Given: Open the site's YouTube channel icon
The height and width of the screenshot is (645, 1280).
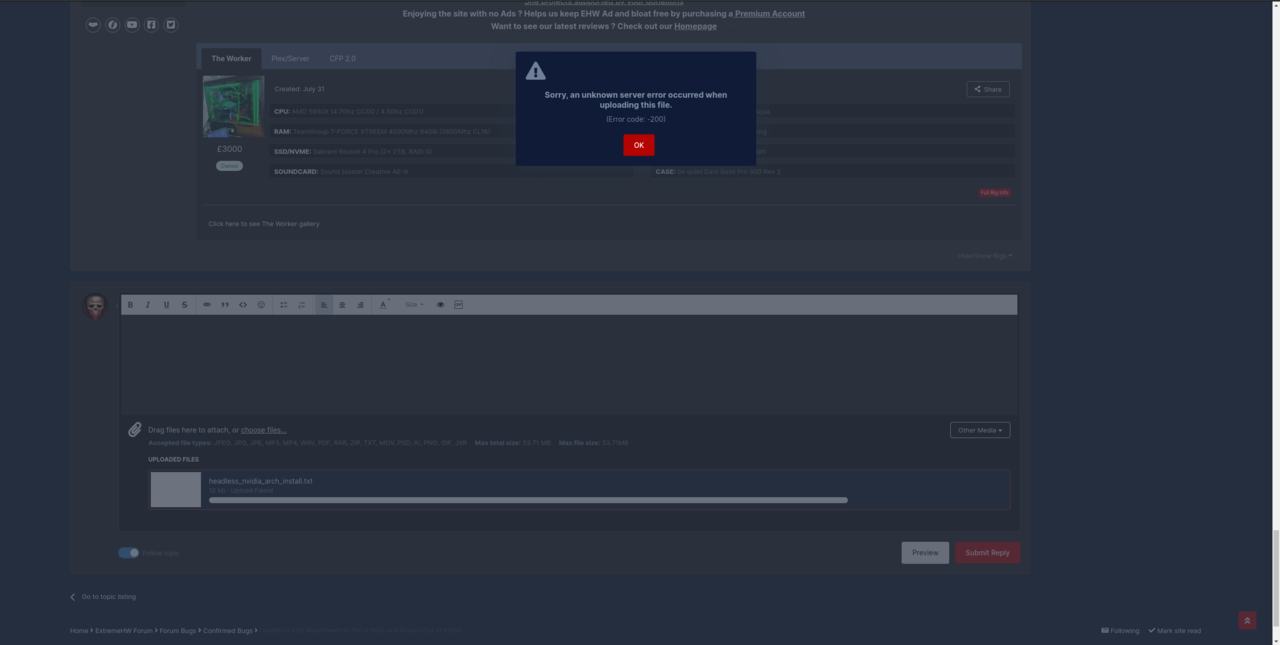Looking at the screenshot, I should coord(131,24).
